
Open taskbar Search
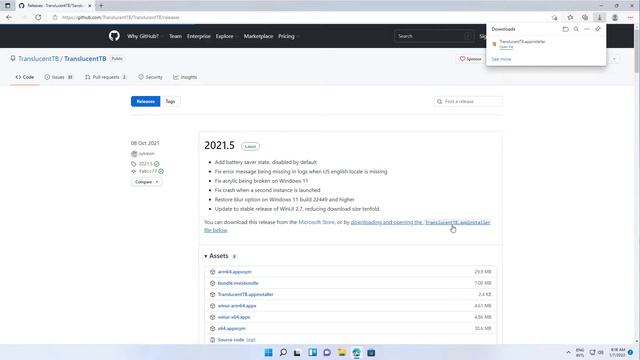pyautogui.click(x=283, y=353)
